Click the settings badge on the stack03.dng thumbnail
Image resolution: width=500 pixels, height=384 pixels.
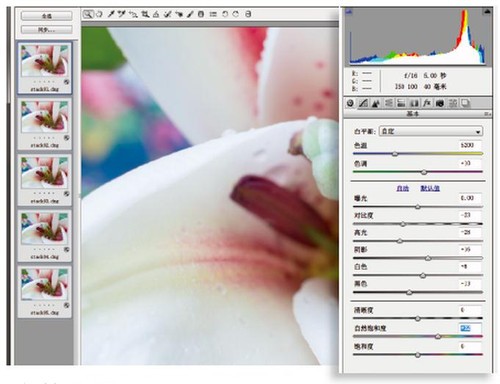coord(67,194)
